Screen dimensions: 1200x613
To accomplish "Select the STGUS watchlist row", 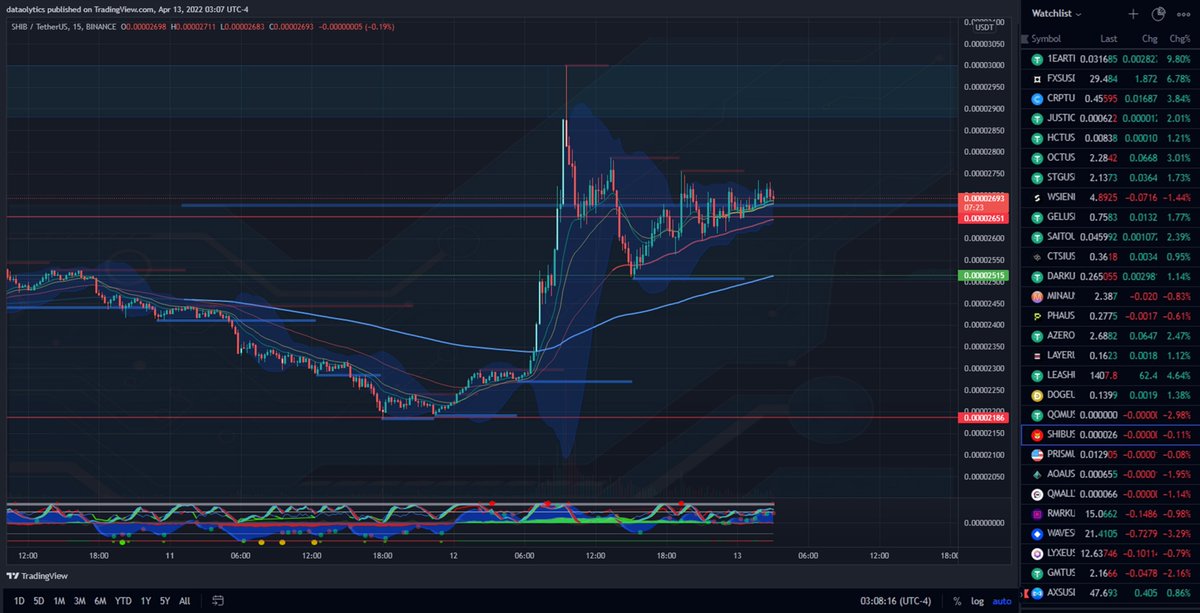I will pos(1110,177).
